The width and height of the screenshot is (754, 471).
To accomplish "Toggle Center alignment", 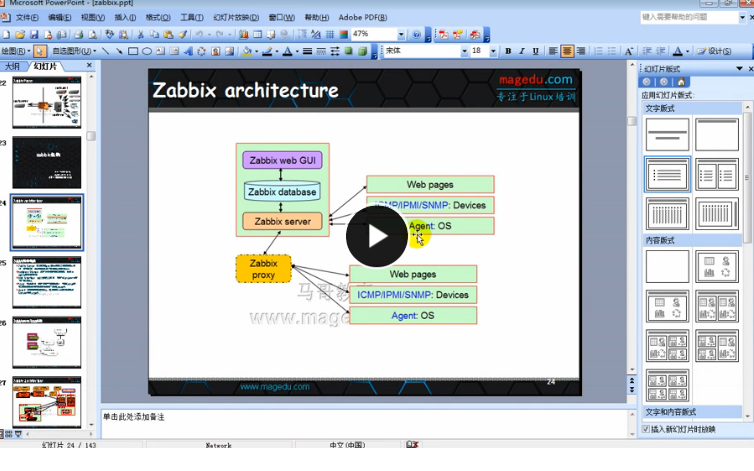I will point(567,51).
